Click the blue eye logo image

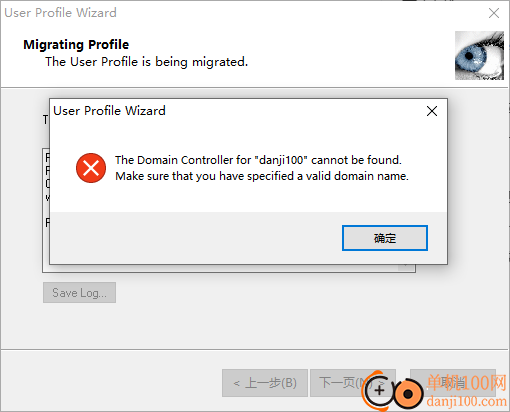click(x=479, y=55)
